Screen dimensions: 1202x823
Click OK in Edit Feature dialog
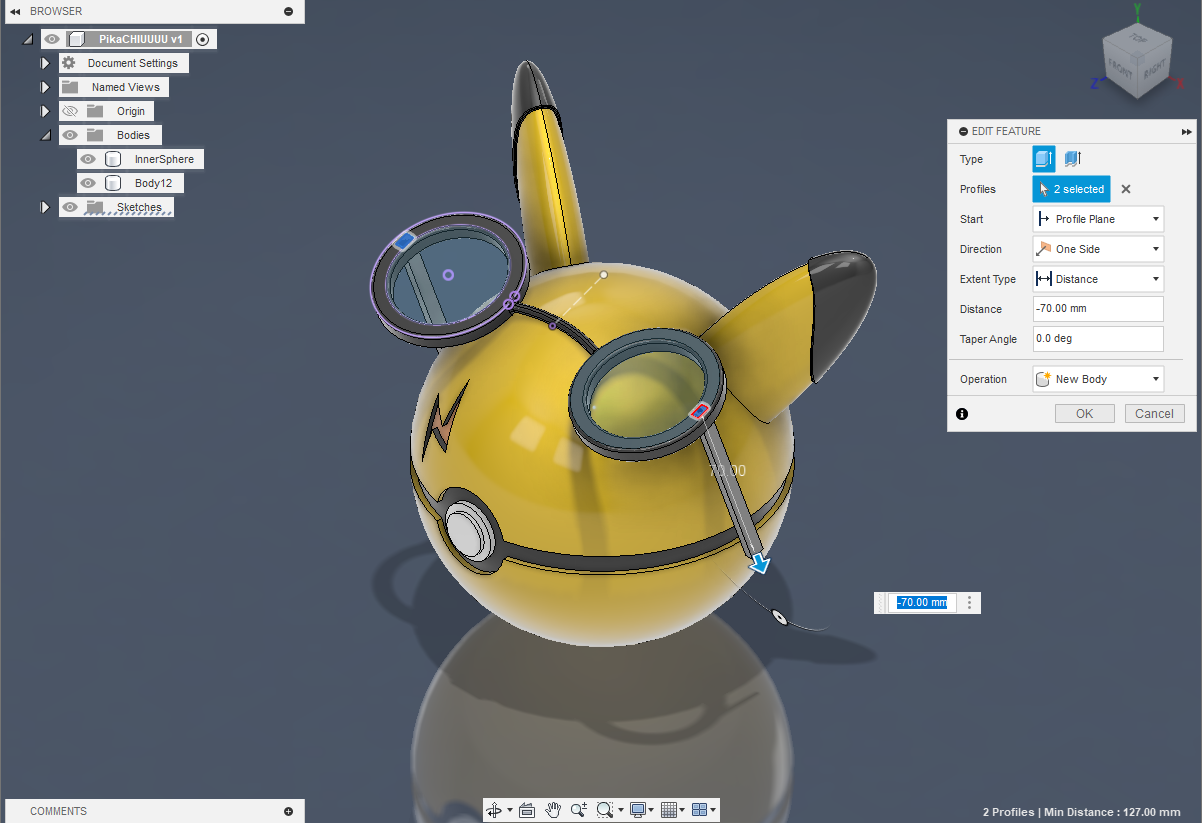1085,413
